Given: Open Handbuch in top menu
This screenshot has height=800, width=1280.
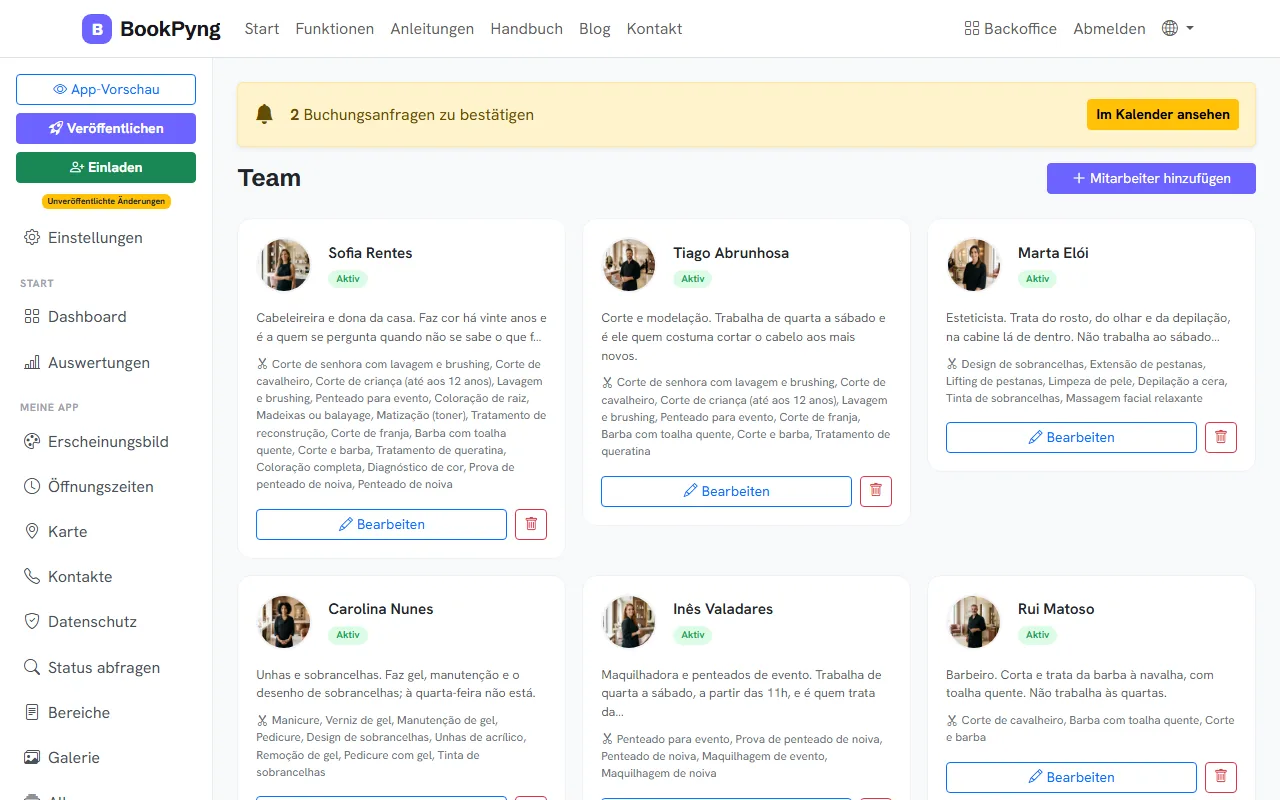Looking at the screenshot, I should pos(526,28).
